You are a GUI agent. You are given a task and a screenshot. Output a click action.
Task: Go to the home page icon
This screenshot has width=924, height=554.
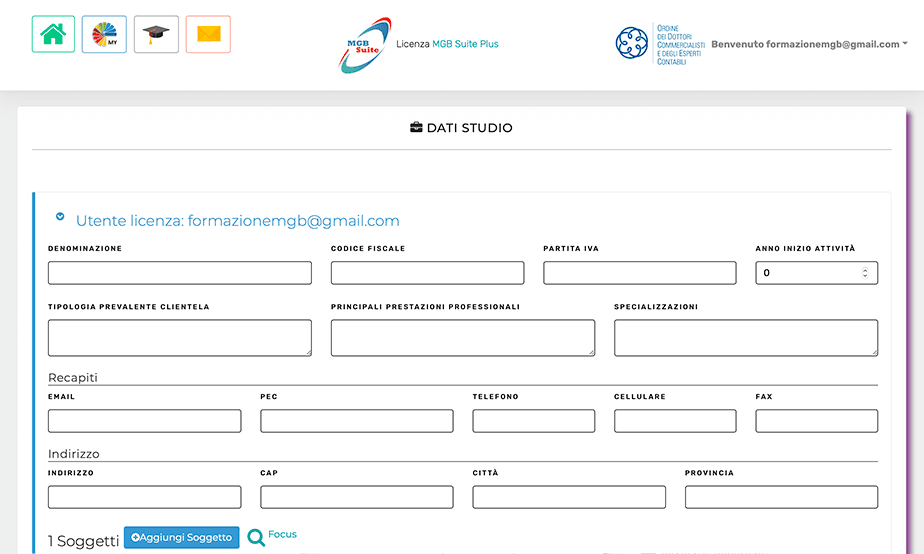point(53,35)
